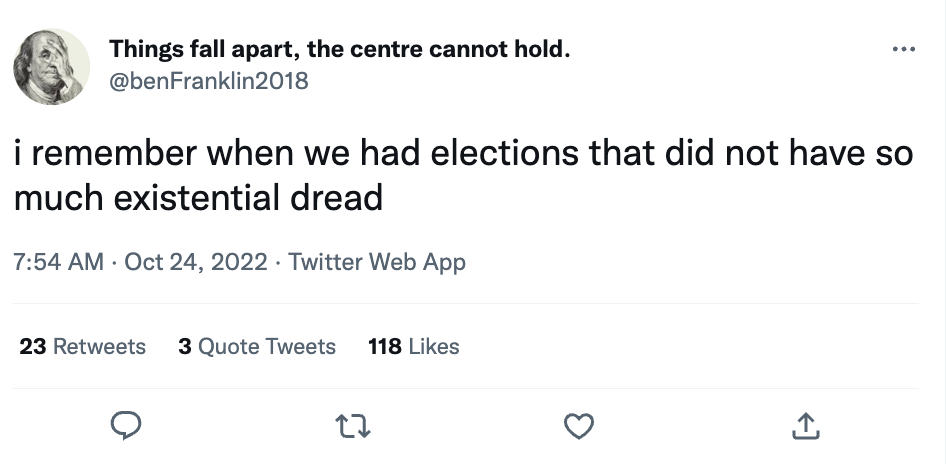Click the Oct 24, 2022 date
The image size is (946, 464).
point(196,262)
